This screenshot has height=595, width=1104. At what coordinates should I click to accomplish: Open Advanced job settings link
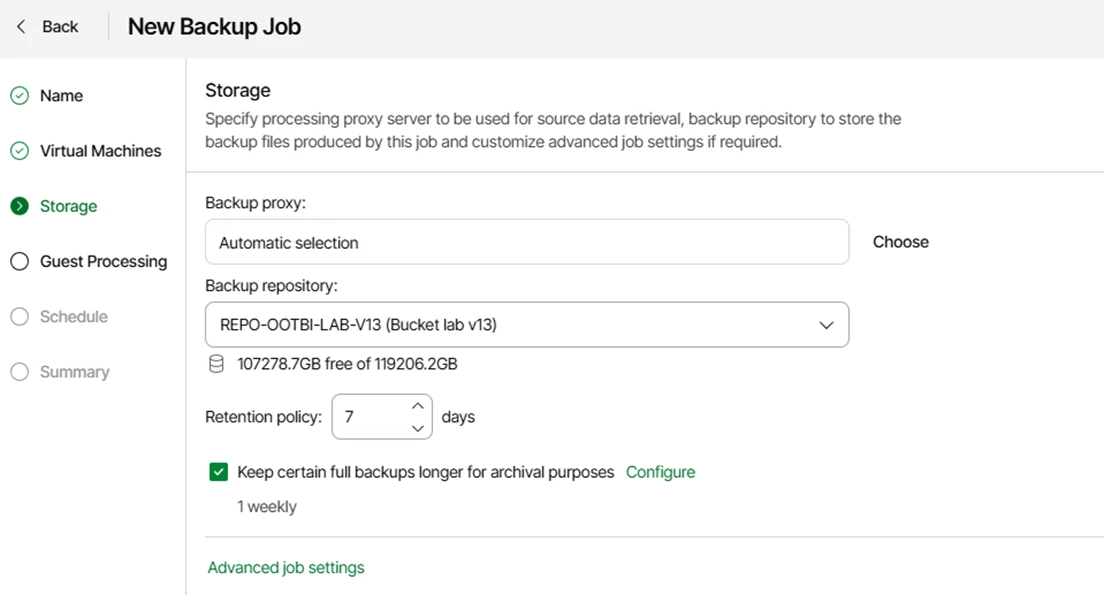click(x=286, y=568)
